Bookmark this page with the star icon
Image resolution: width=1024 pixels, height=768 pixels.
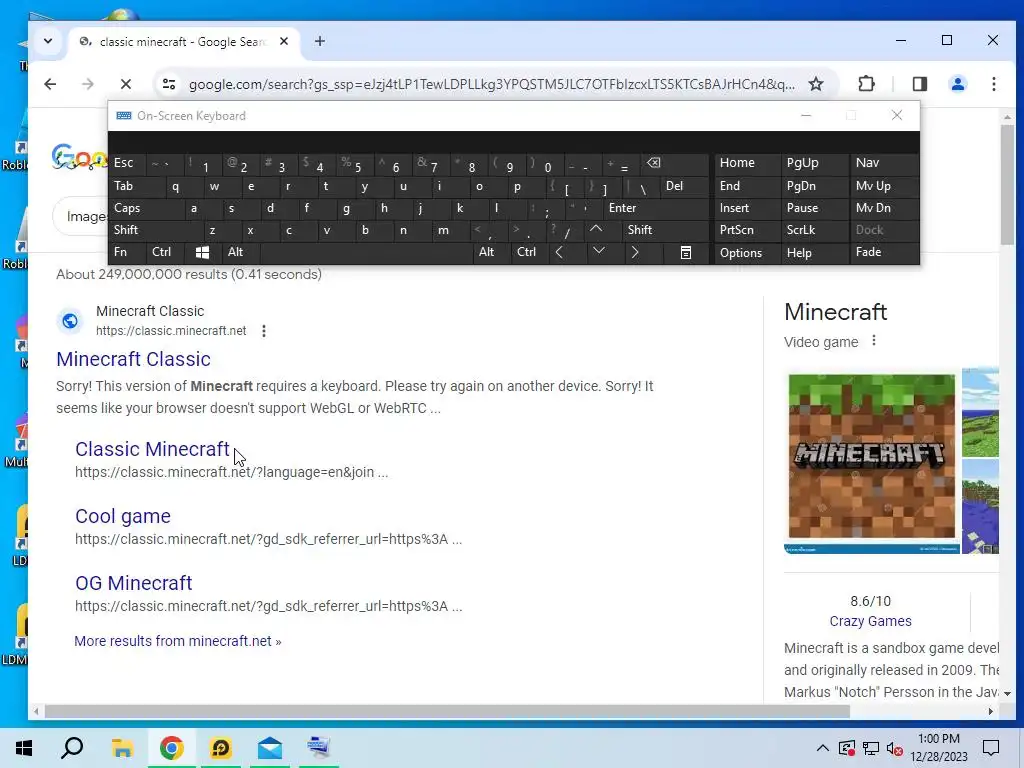(816, 84)
